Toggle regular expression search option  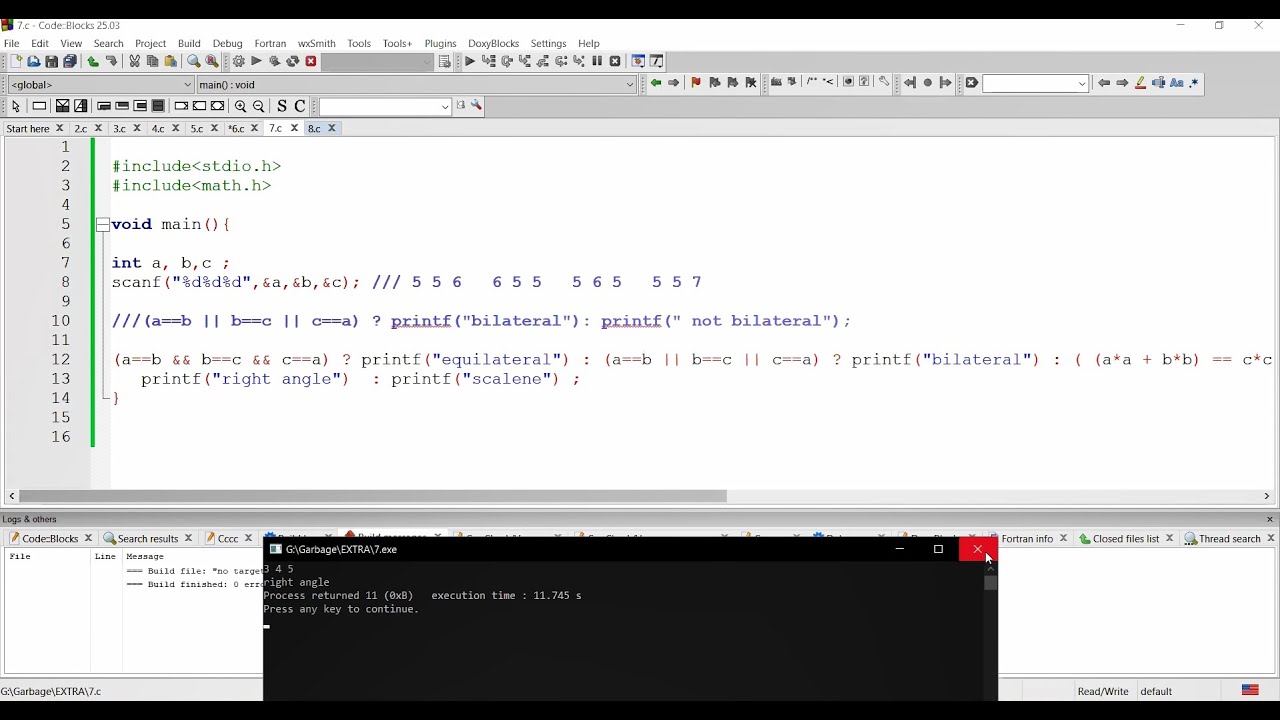coord(1194,83)
